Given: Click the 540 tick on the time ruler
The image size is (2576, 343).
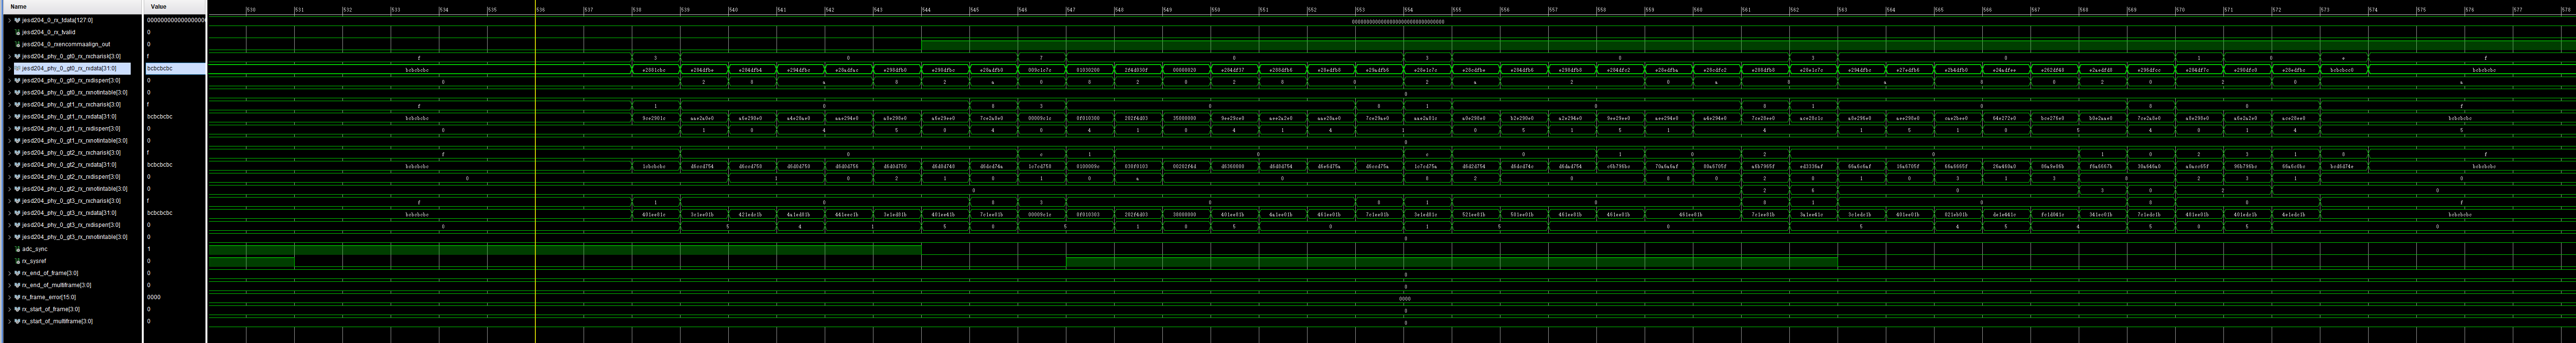Looking at the screenshot, I should coord(733,9).
